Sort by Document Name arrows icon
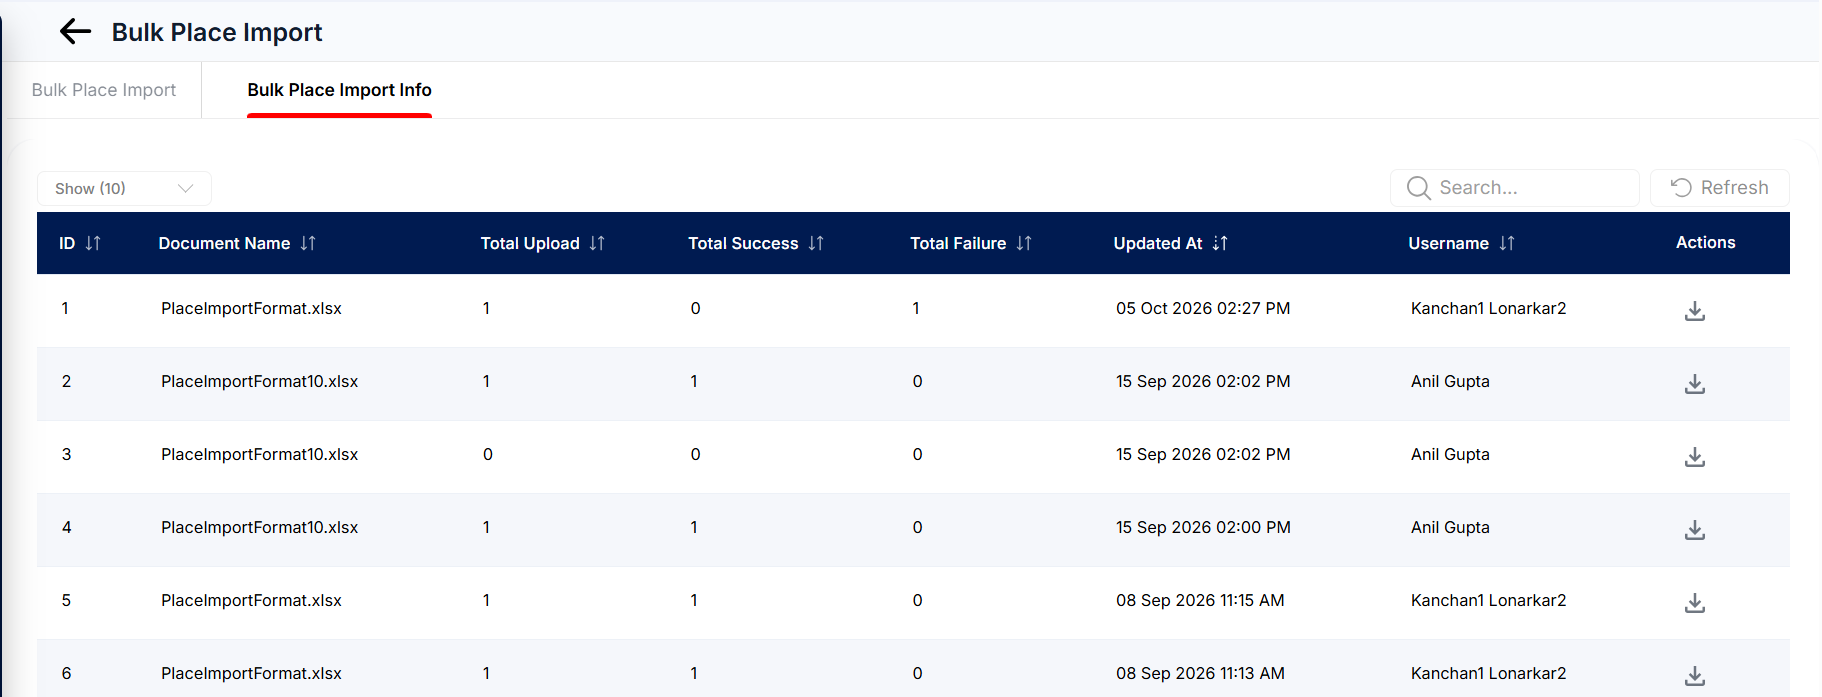 tap(308, 243)
